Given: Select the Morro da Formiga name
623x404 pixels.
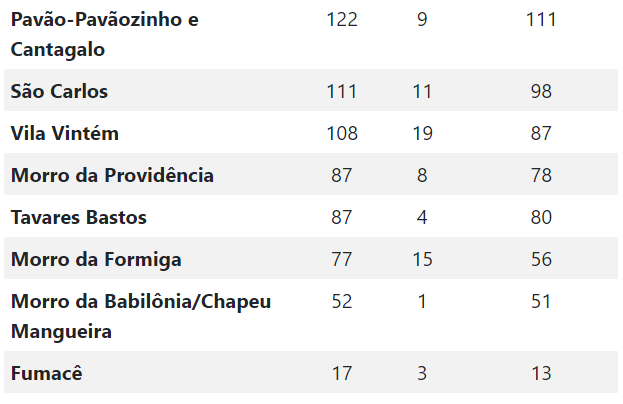Looking at the screenshot, I should pyautogui.click(x=96, y=259).
